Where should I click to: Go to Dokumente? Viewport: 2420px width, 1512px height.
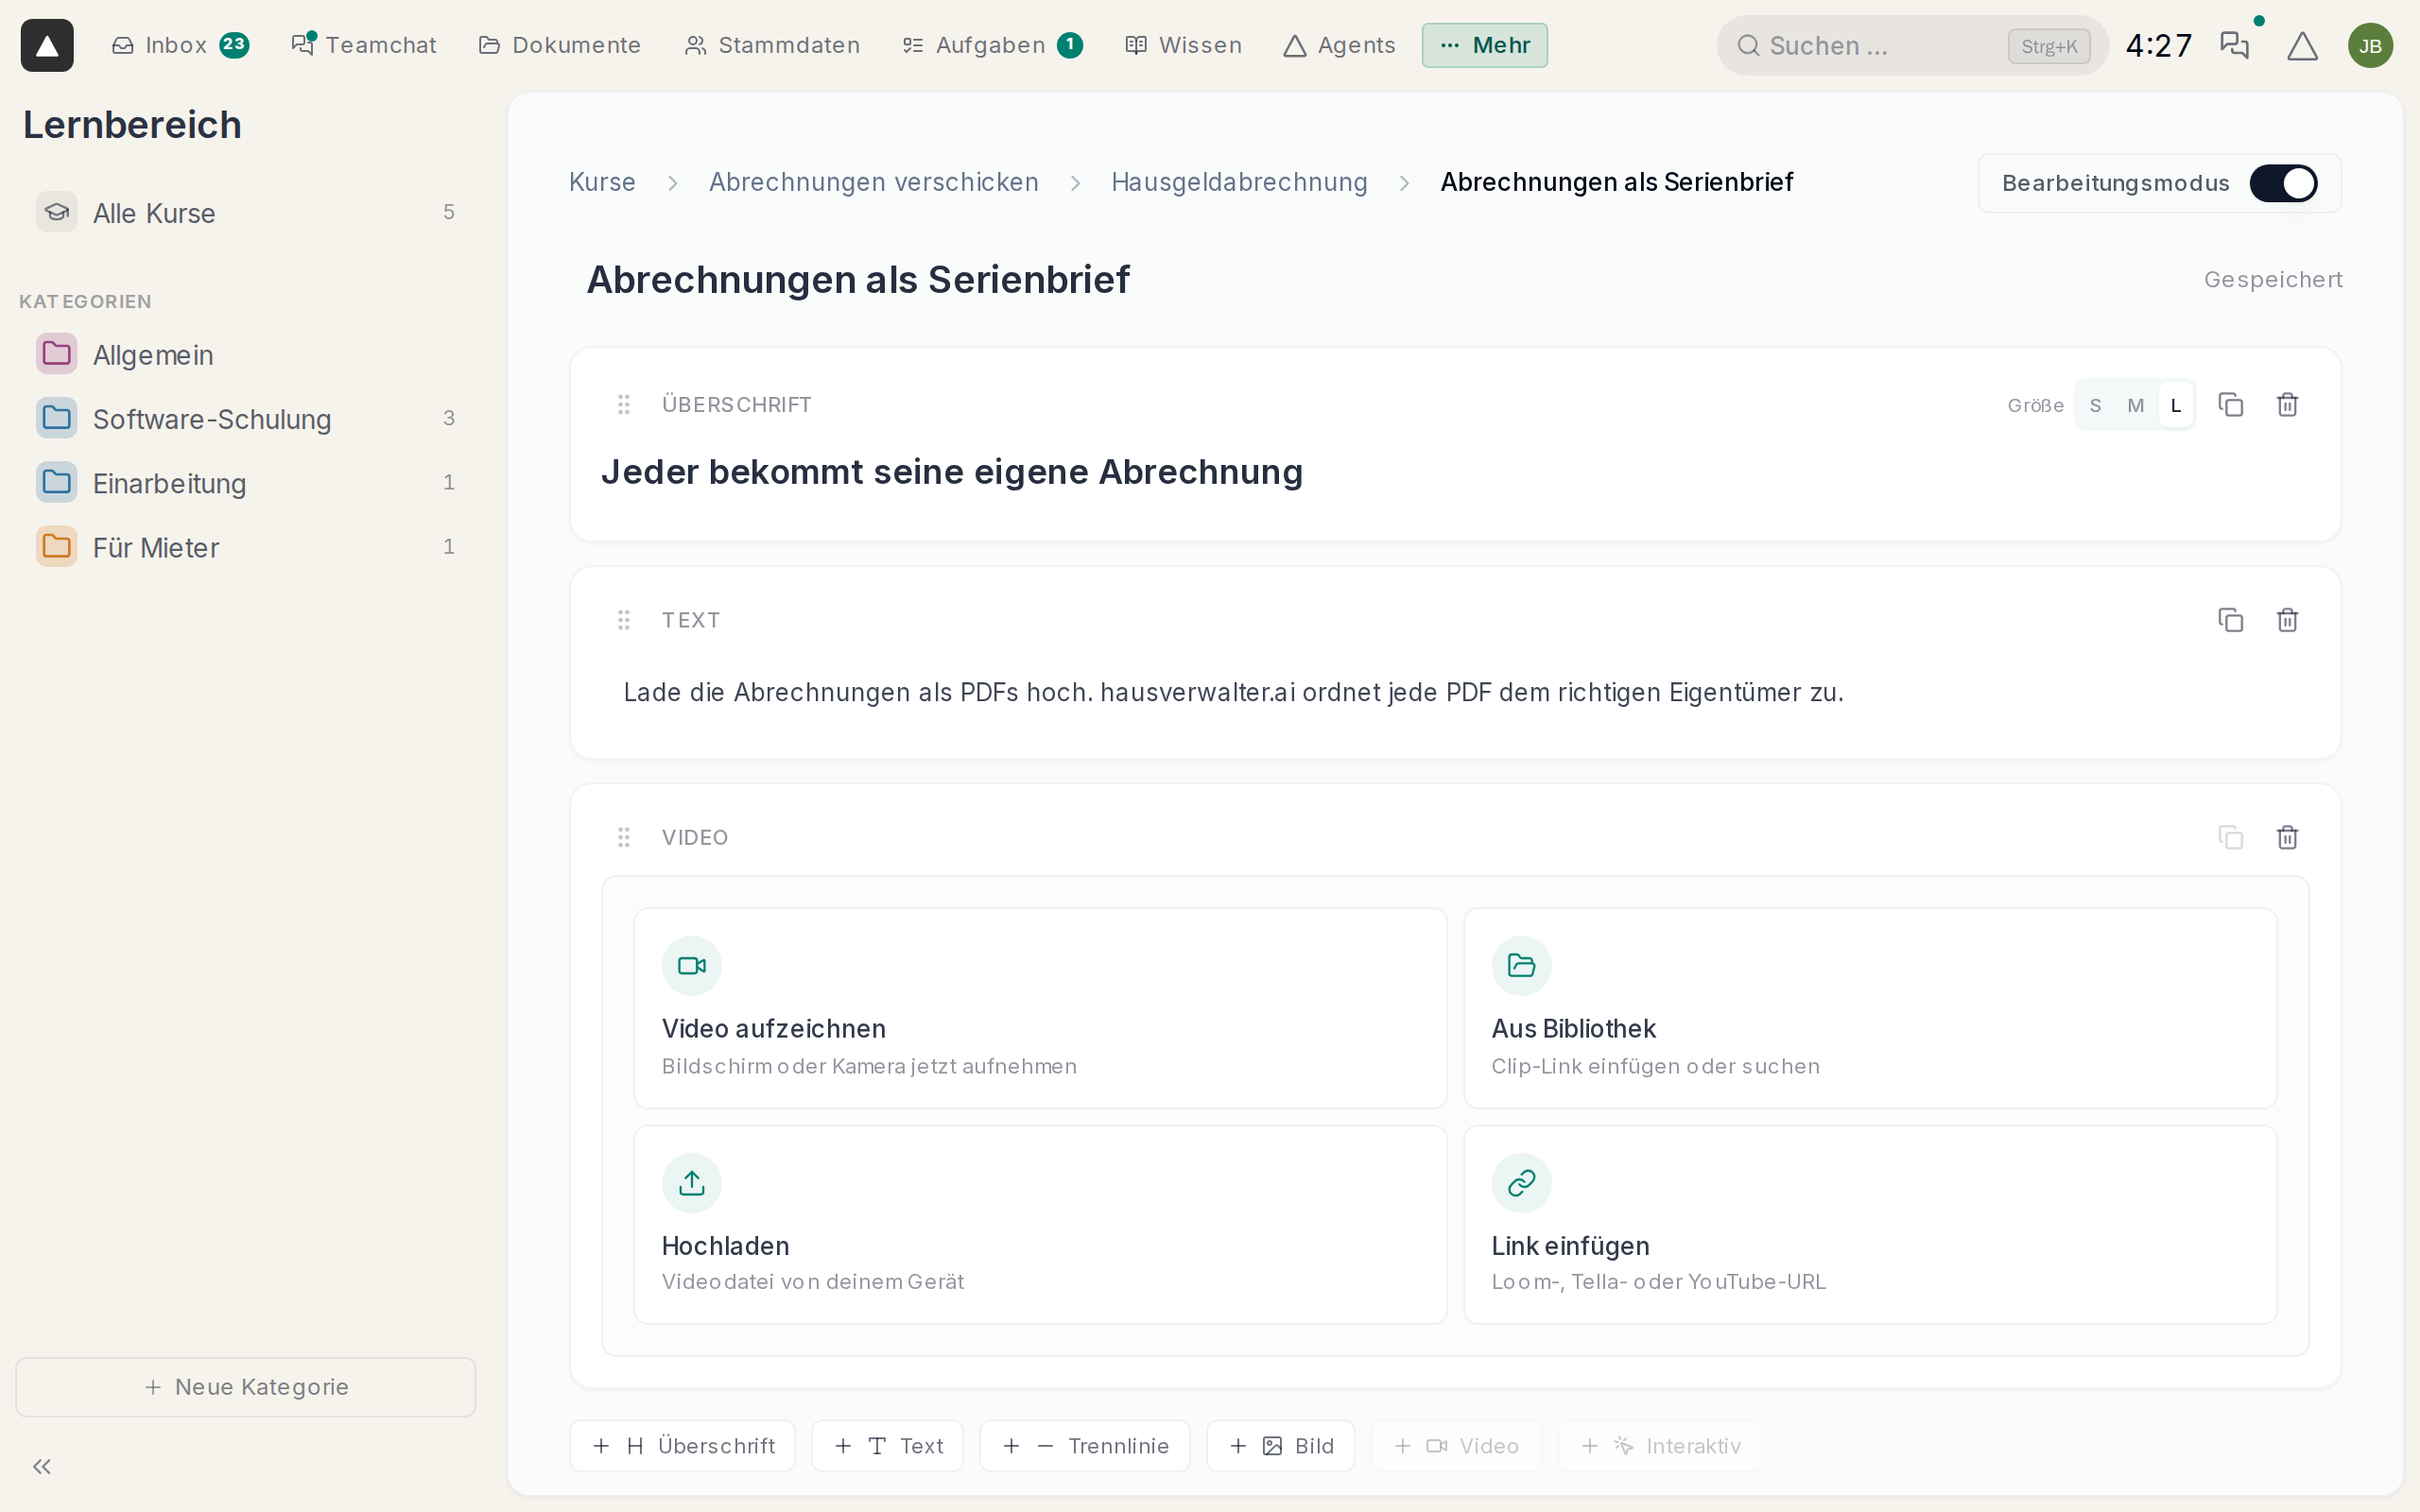click(x=560, y=45)
